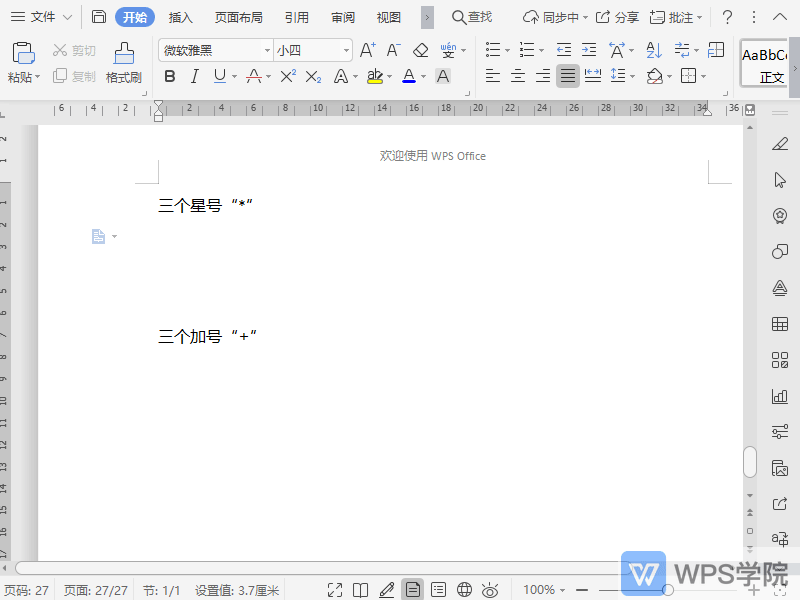Image resolution: width=800 pixels, height=600 pixels.
Task: Click the 批注 comment button
Action: point(676,17)
